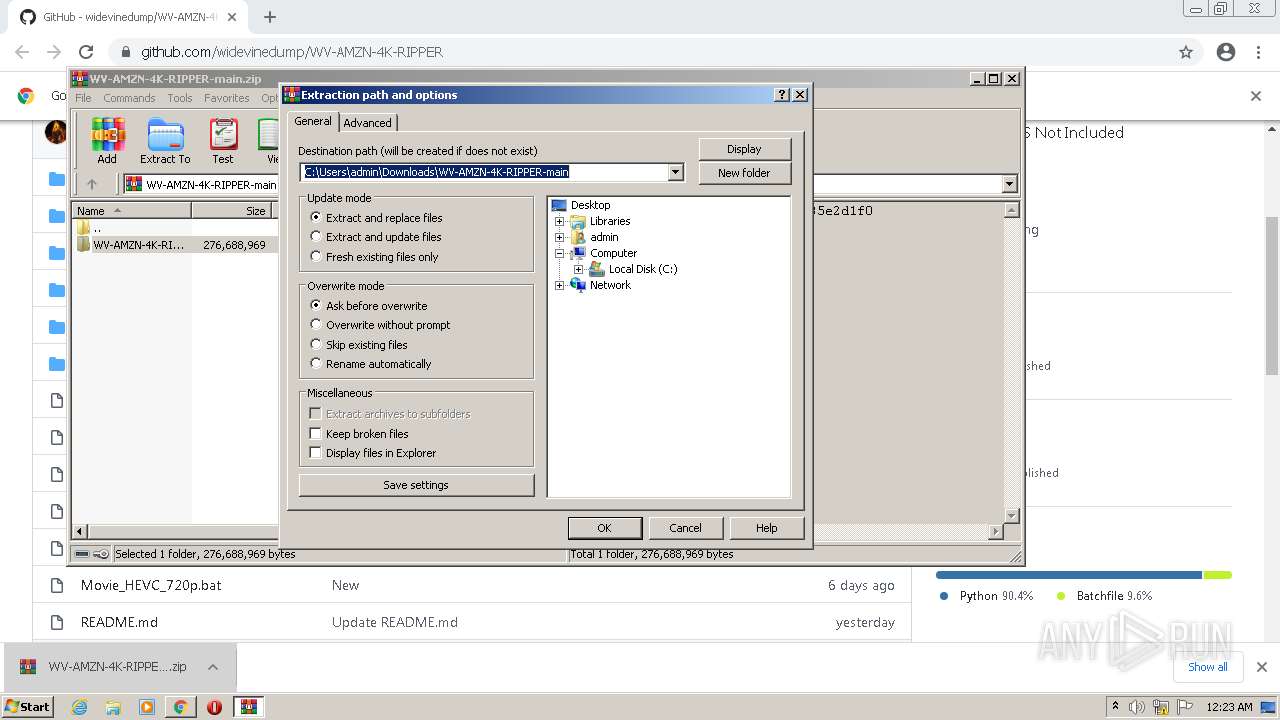The width and height of the screenshot is (1280, 720).
Task: Open Windows Explorer folder in taskbar
Action: [x=113, y=707]
